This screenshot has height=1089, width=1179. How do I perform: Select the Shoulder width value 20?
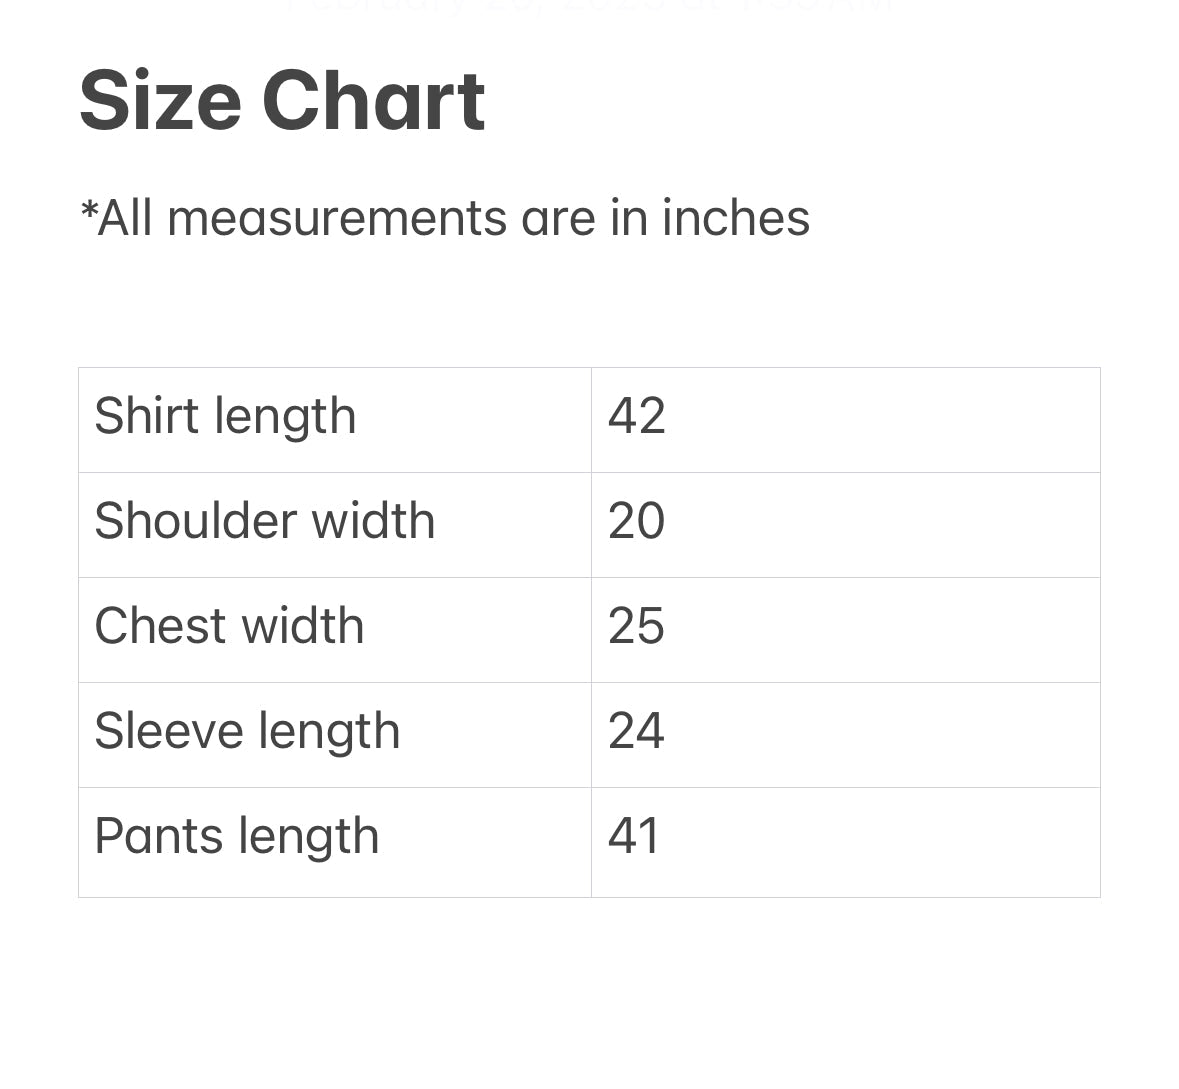pos(636,521)
